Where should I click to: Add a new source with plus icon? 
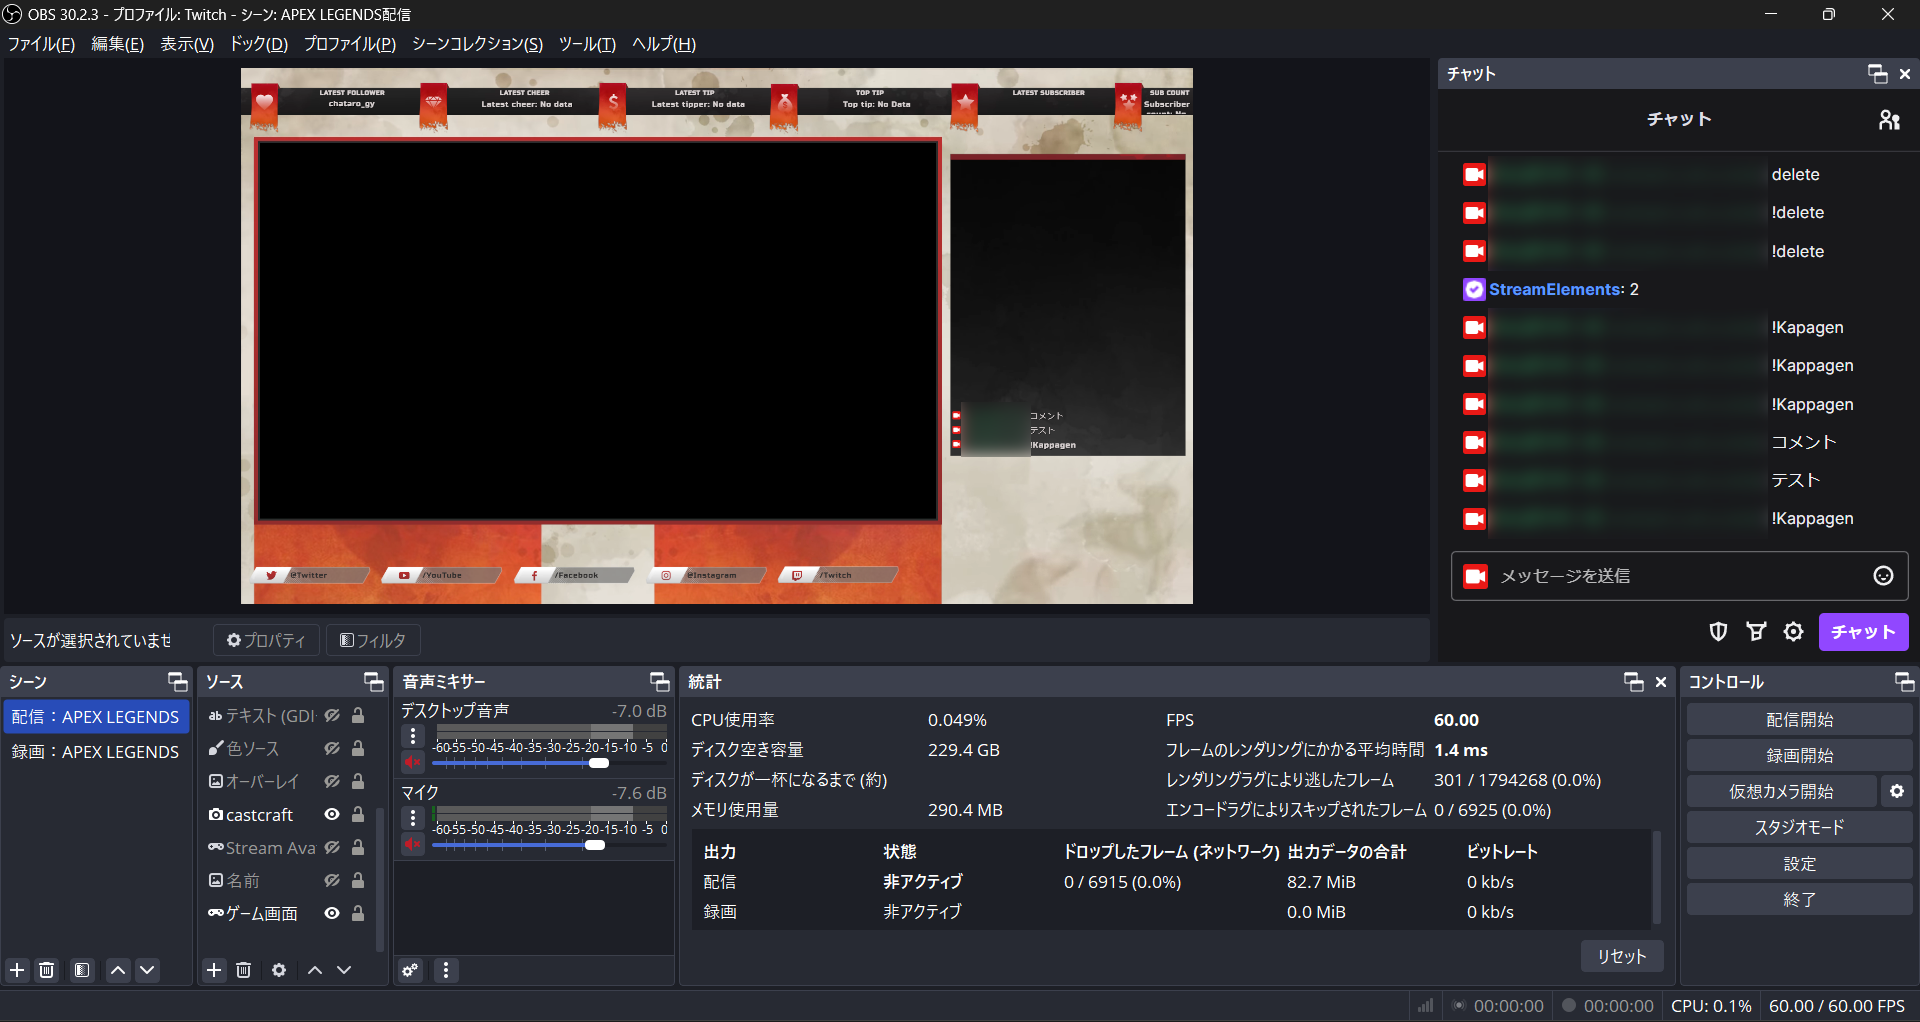click(x=214, y=970)
